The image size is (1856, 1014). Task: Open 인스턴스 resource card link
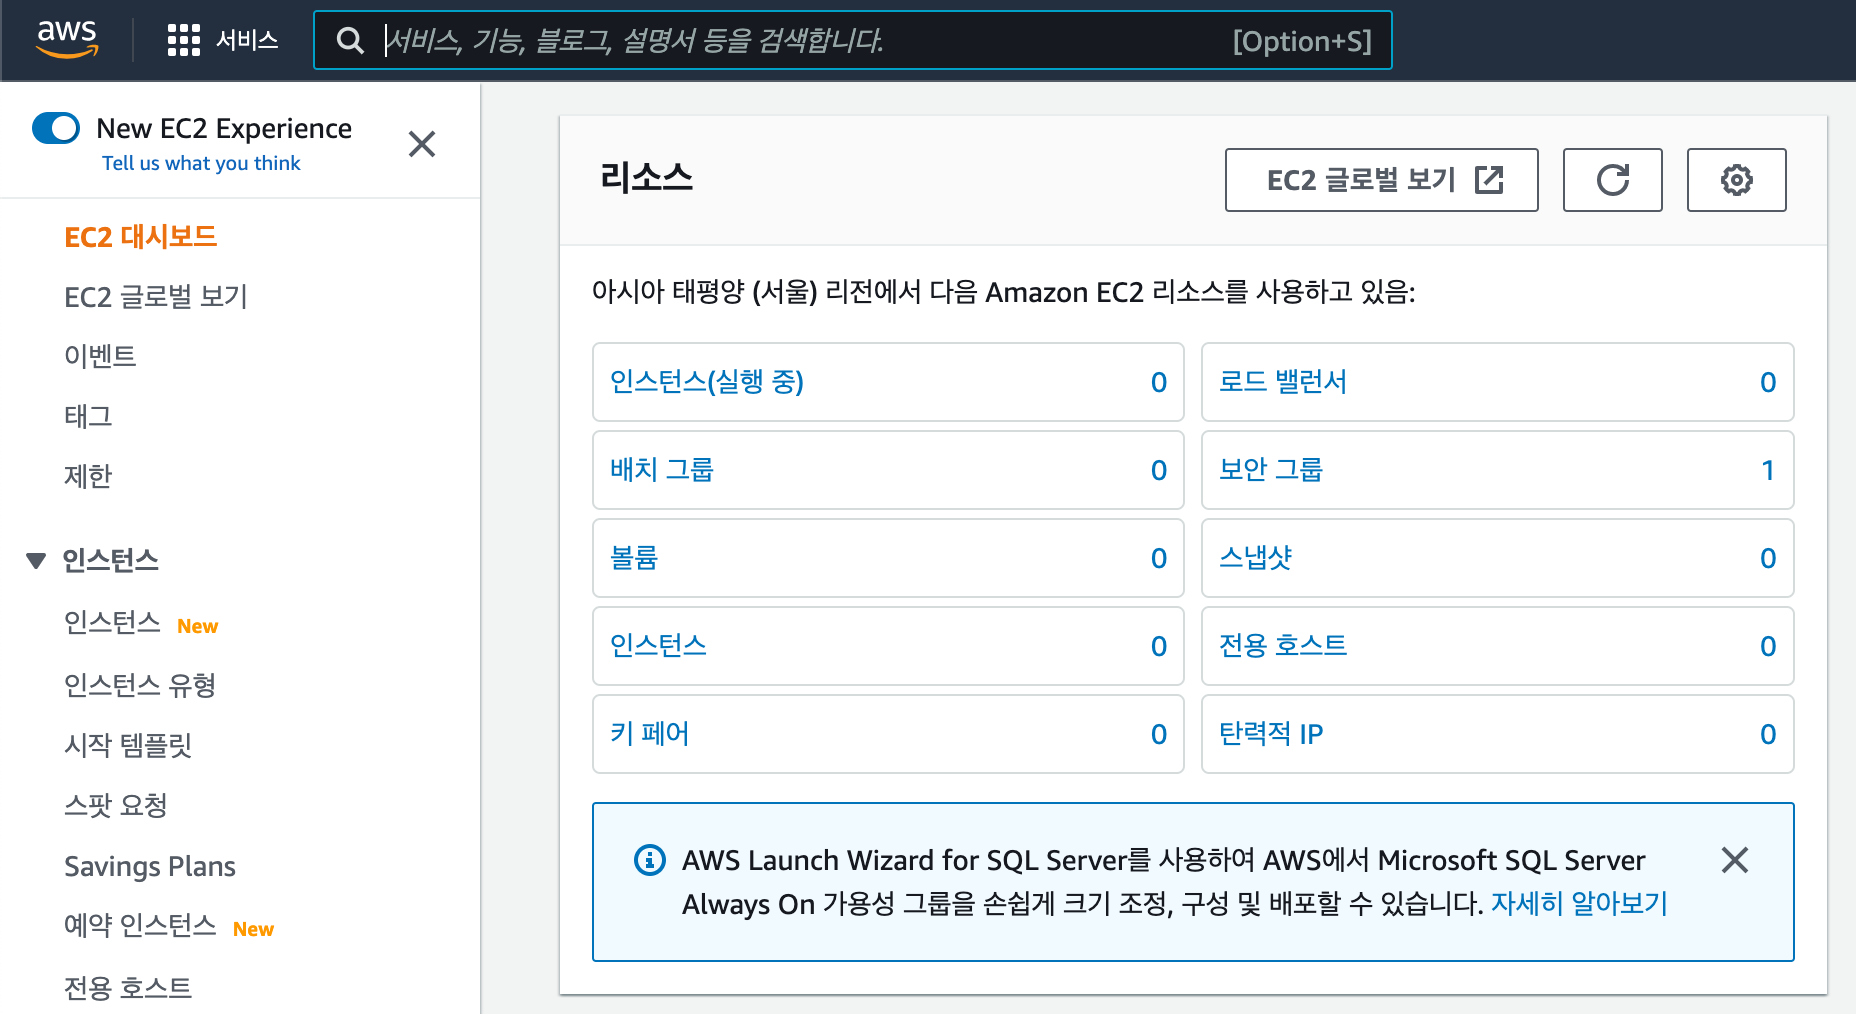[x=658, y=646]
